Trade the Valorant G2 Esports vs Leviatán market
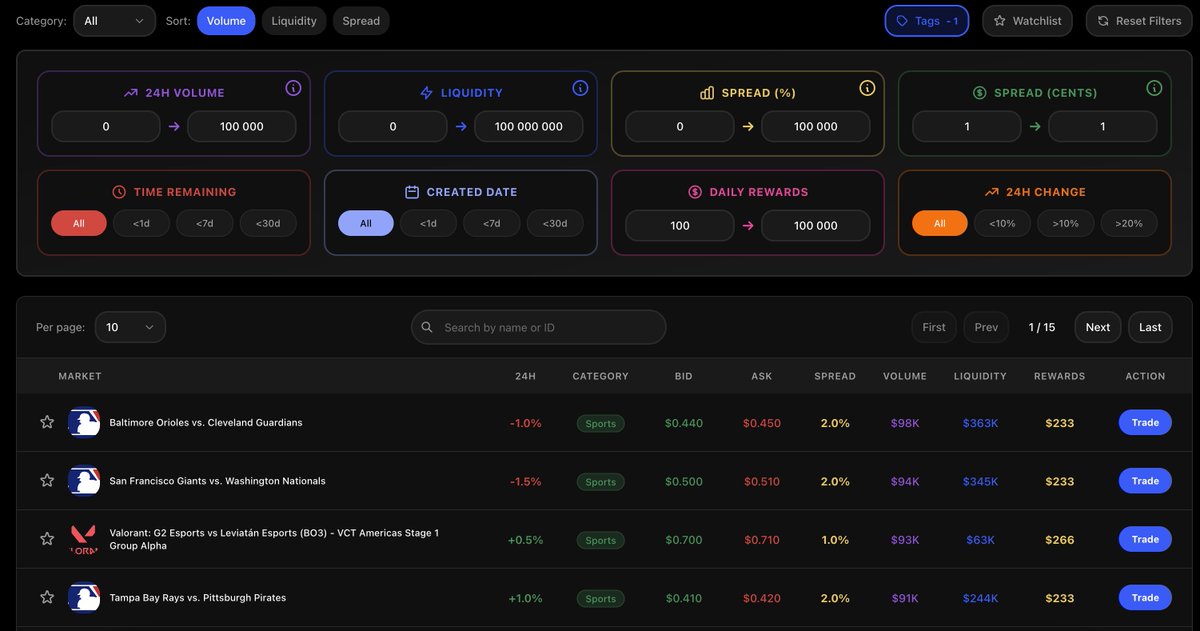The height and width of the screenshot is (631, 1200). pyautogui.click(x=1145, y=540)
